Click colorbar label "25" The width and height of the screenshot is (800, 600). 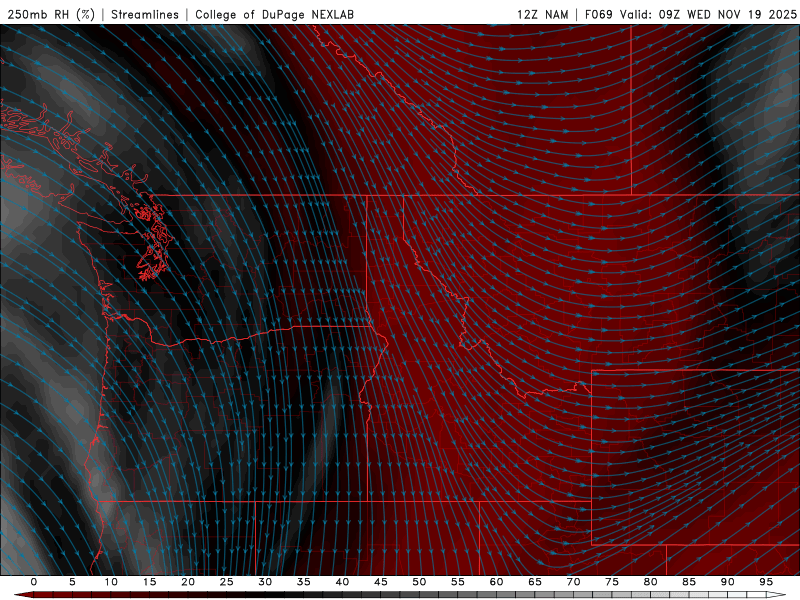(x=227, y=582)
